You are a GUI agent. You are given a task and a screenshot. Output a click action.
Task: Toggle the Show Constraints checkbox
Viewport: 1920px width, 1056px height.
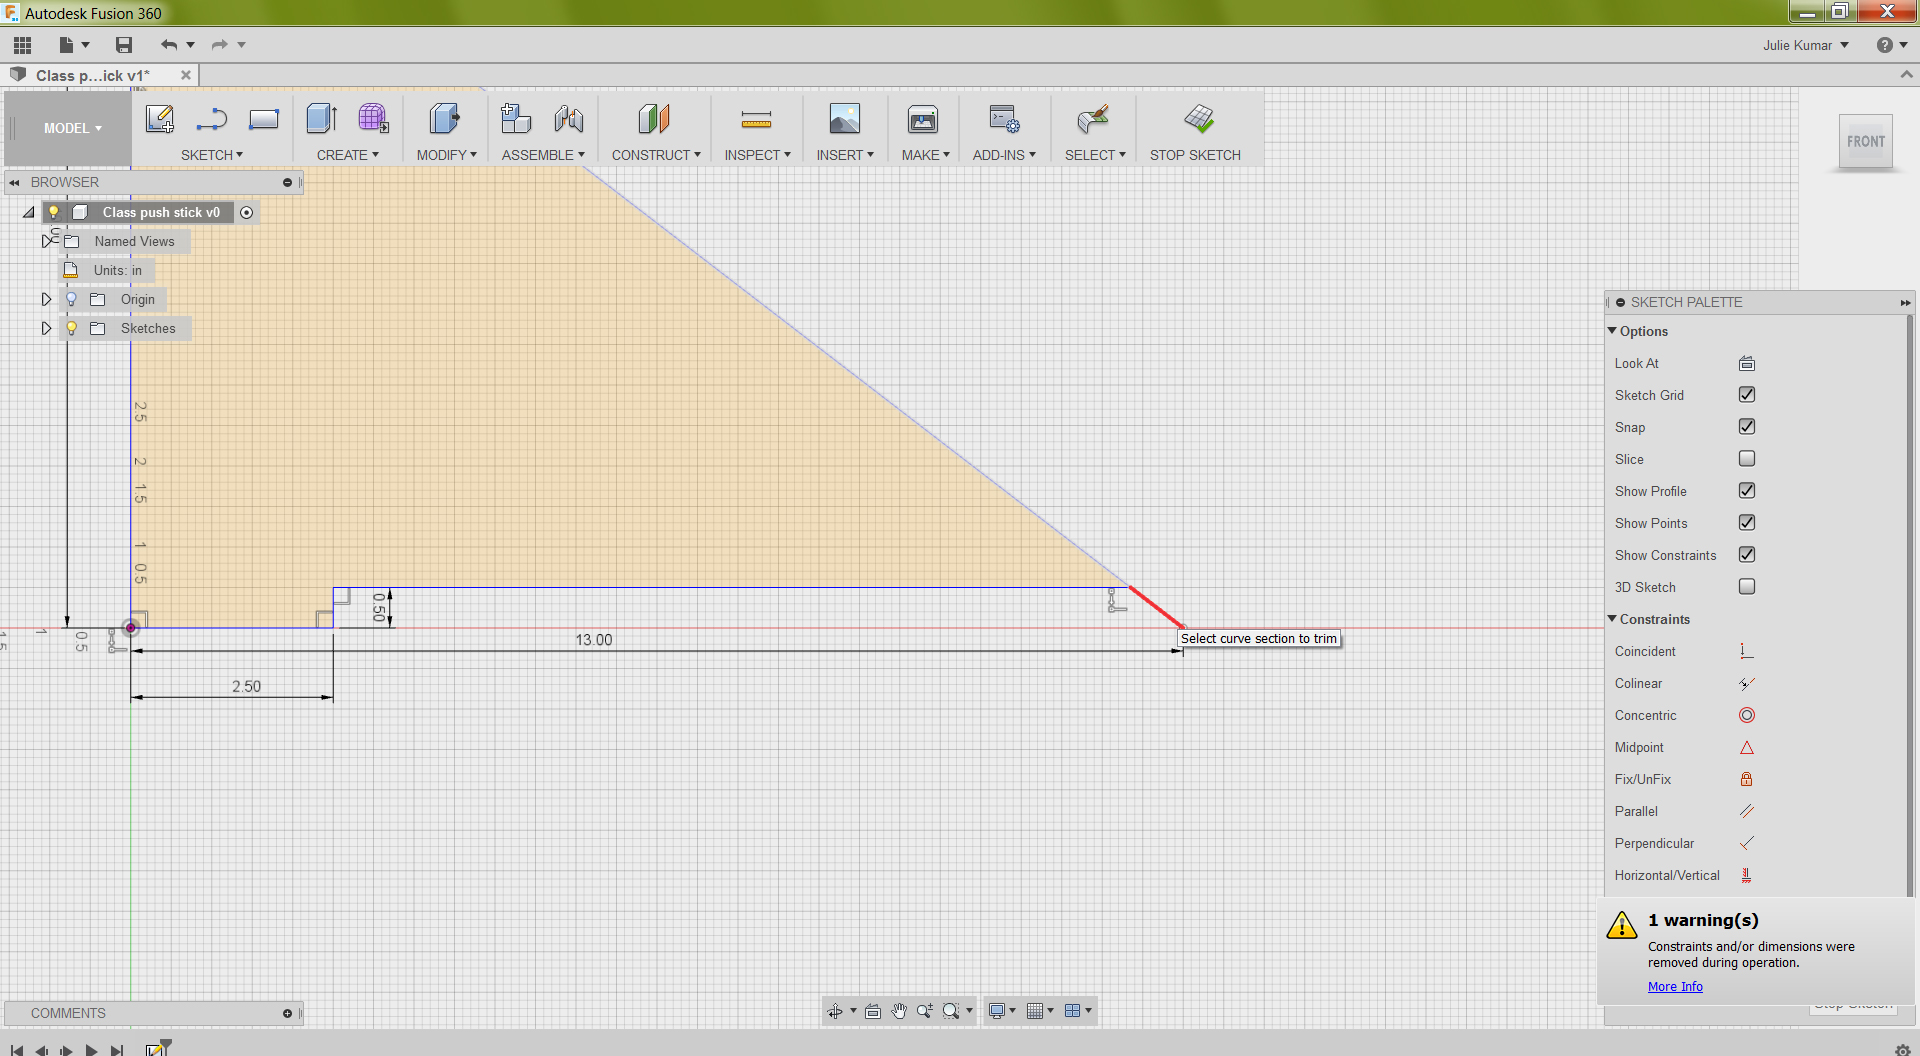(x=1747, y=555)
